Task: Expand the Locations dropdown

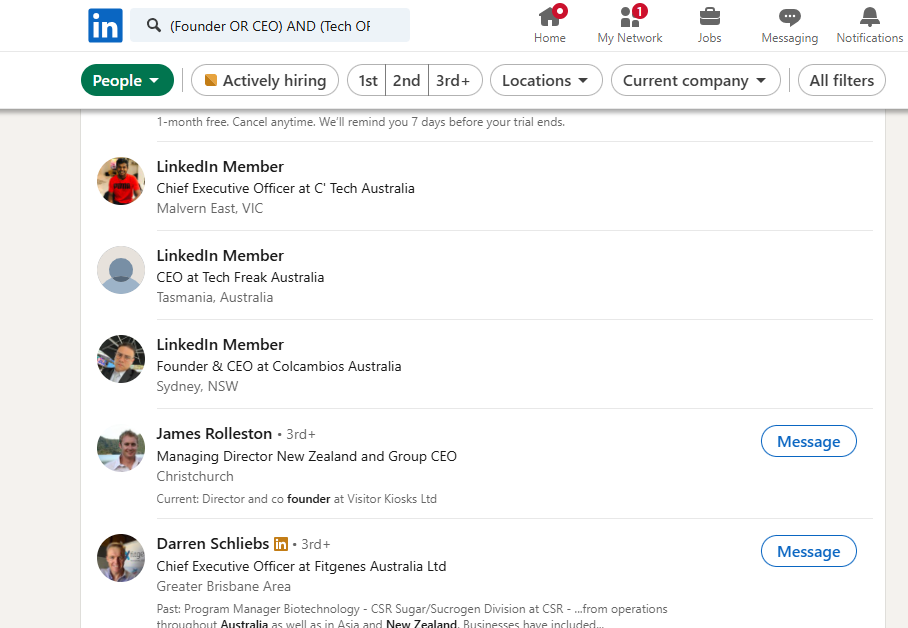Action: (x=546, y=80)
